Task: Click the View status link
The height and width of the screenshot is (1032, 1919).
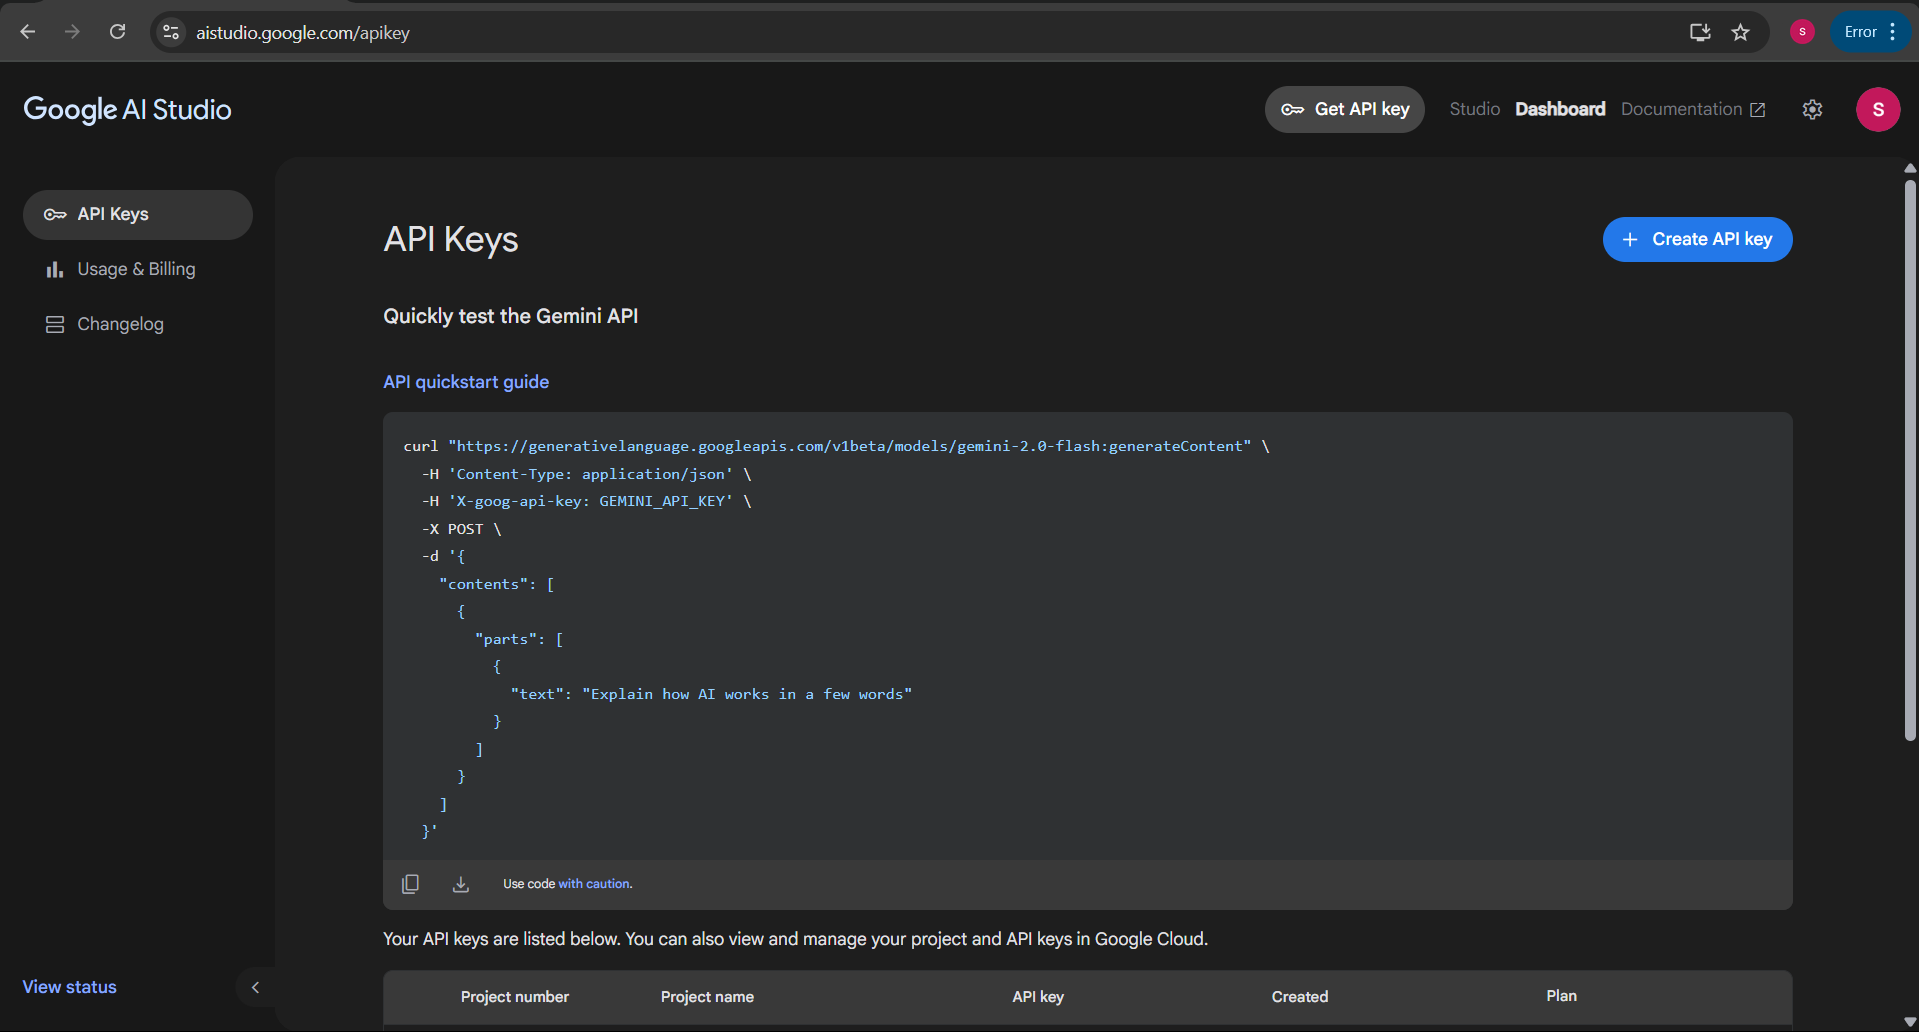Action: [70, 987]
